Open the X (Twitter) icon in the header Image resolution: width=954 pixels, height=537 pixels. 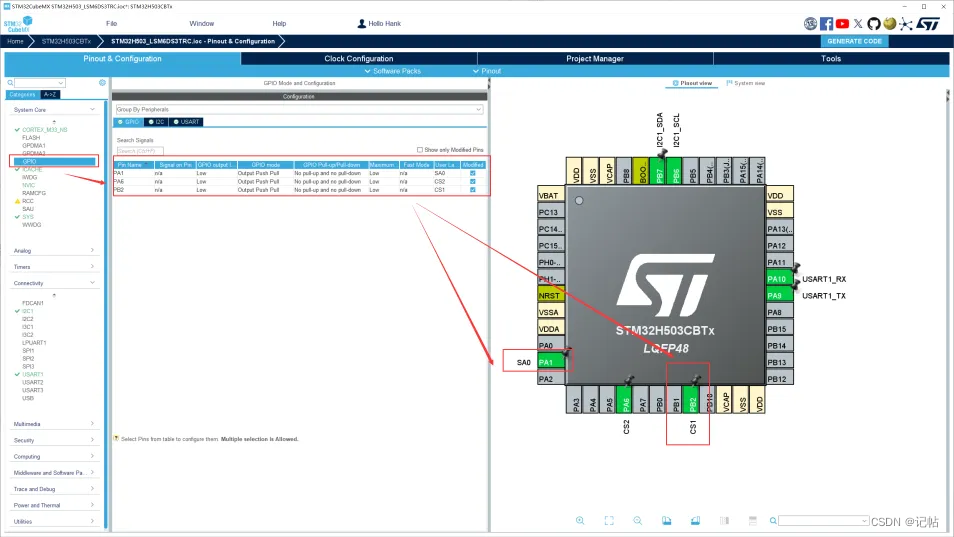tap(858, 24)
